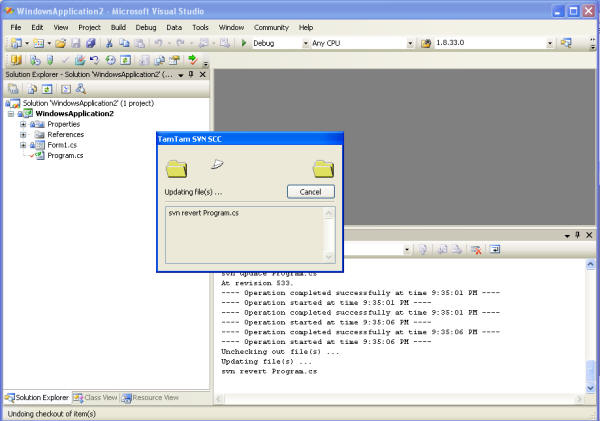This screenshot has height=421, width=600.
Task: Click the 'svn revert Program.cs' log in dialog
Action: (x=203, y=213)
